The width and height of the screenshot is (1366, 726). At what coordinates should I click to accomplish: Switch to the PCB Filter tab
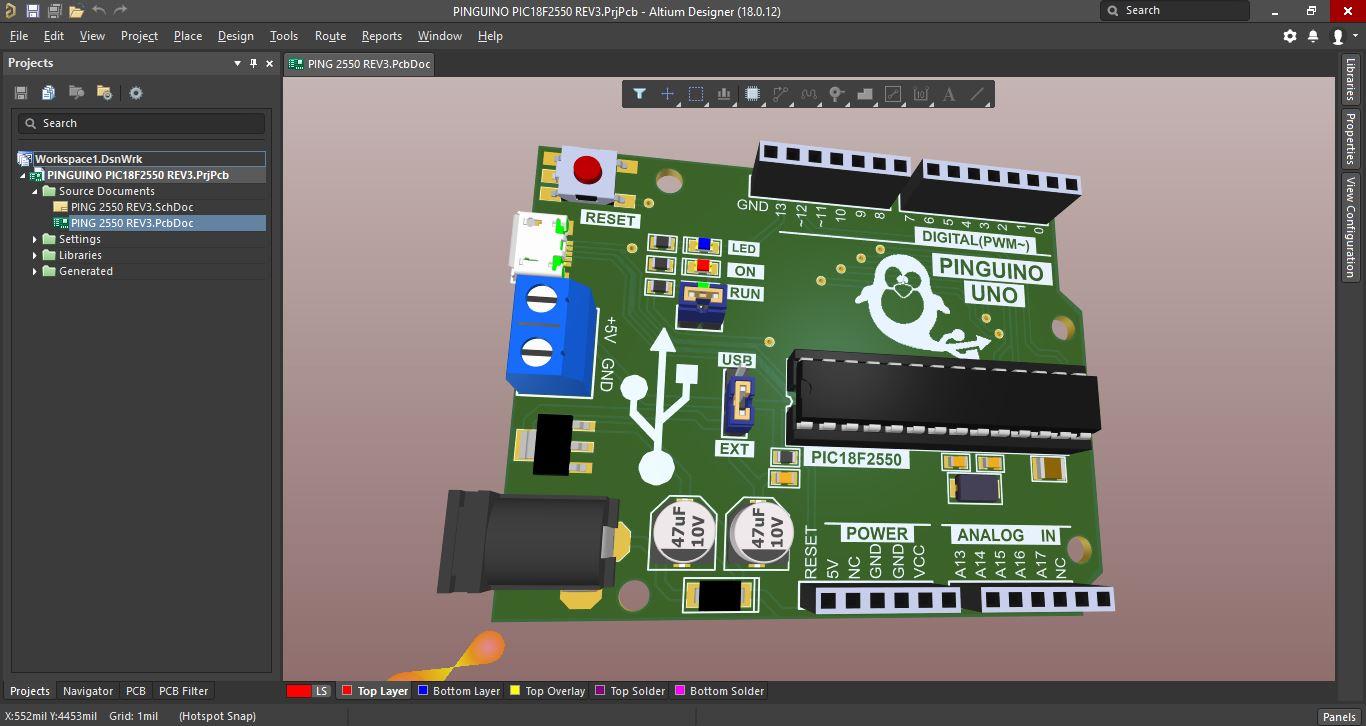click(184, 691)
